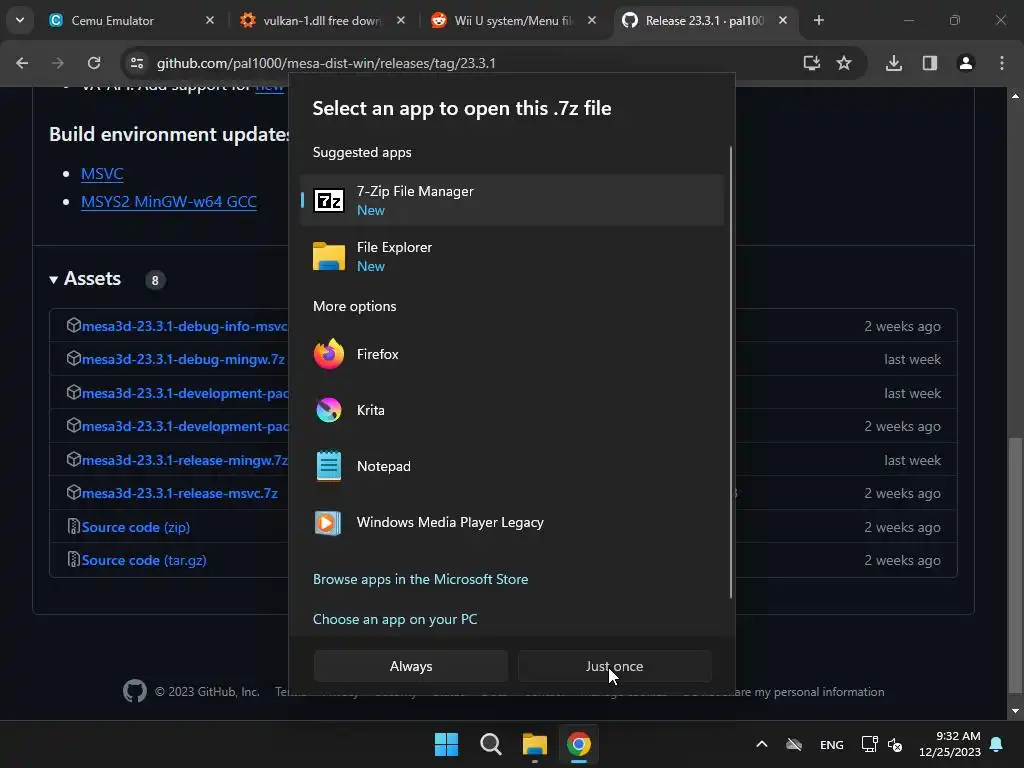Choose Notepad to open the .7z file
The width and height of the screenshot is (1024, 768).
click(512, 466)
